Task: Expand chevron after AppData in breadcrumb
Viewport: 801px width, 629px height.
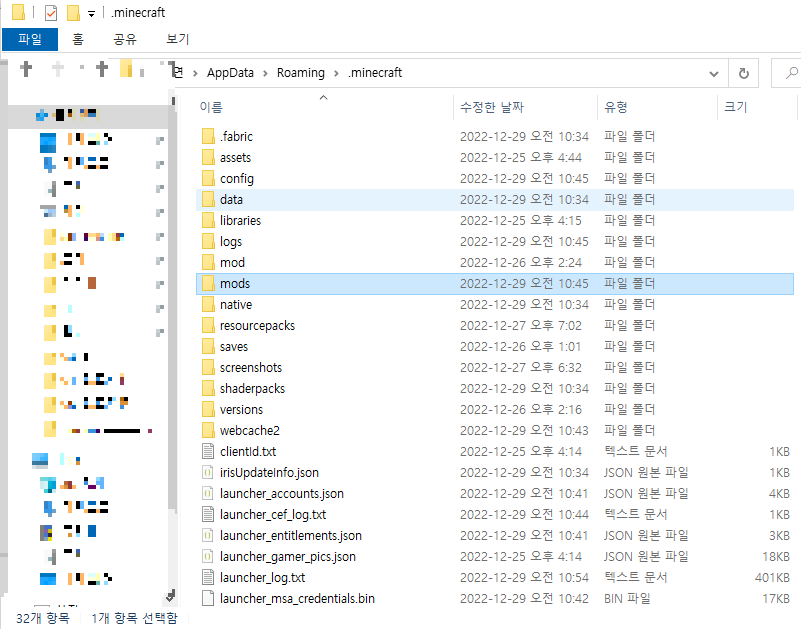Action: [x=265, y=74]
